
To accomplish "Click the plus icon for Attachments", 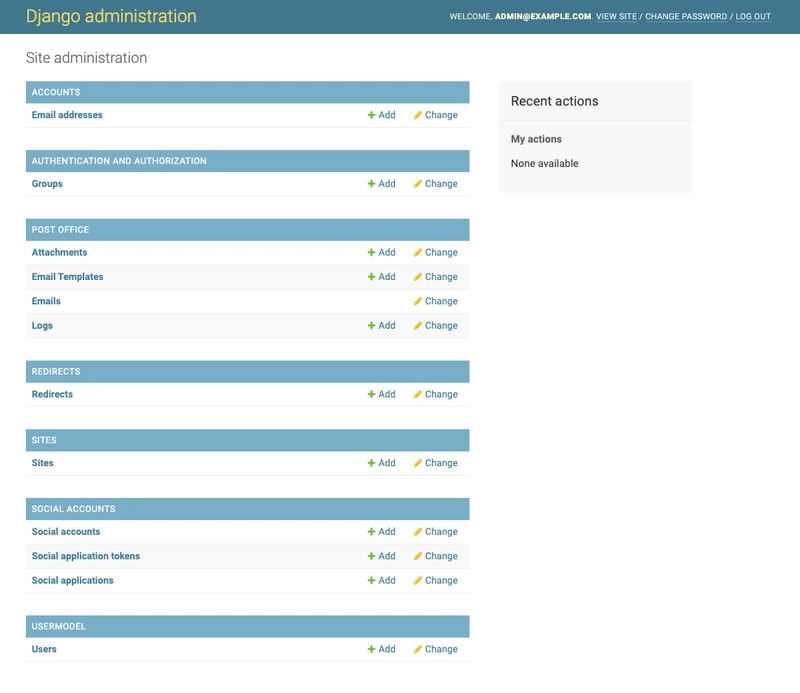I will click(371, 252).
